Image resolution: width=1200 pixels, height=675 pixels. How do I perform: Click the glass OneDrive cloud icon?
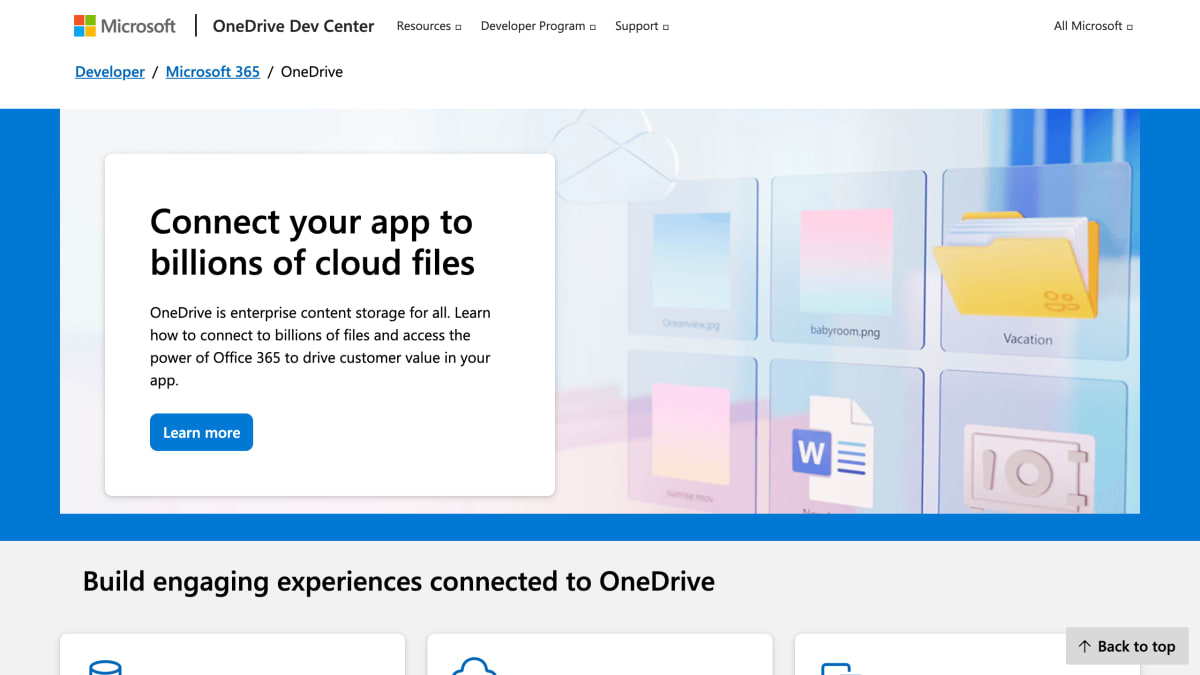(616, 158)
